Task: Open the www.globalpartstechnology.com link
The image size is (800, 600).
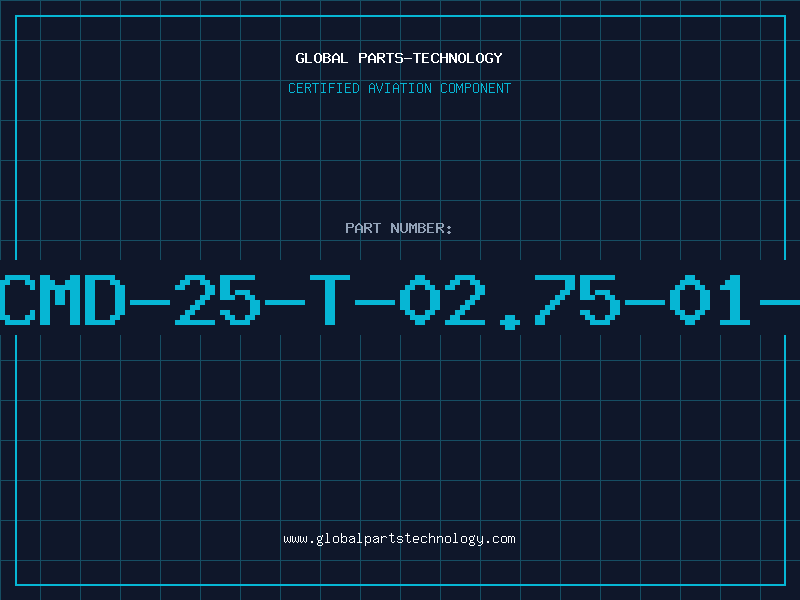Action: pos(399,539)
